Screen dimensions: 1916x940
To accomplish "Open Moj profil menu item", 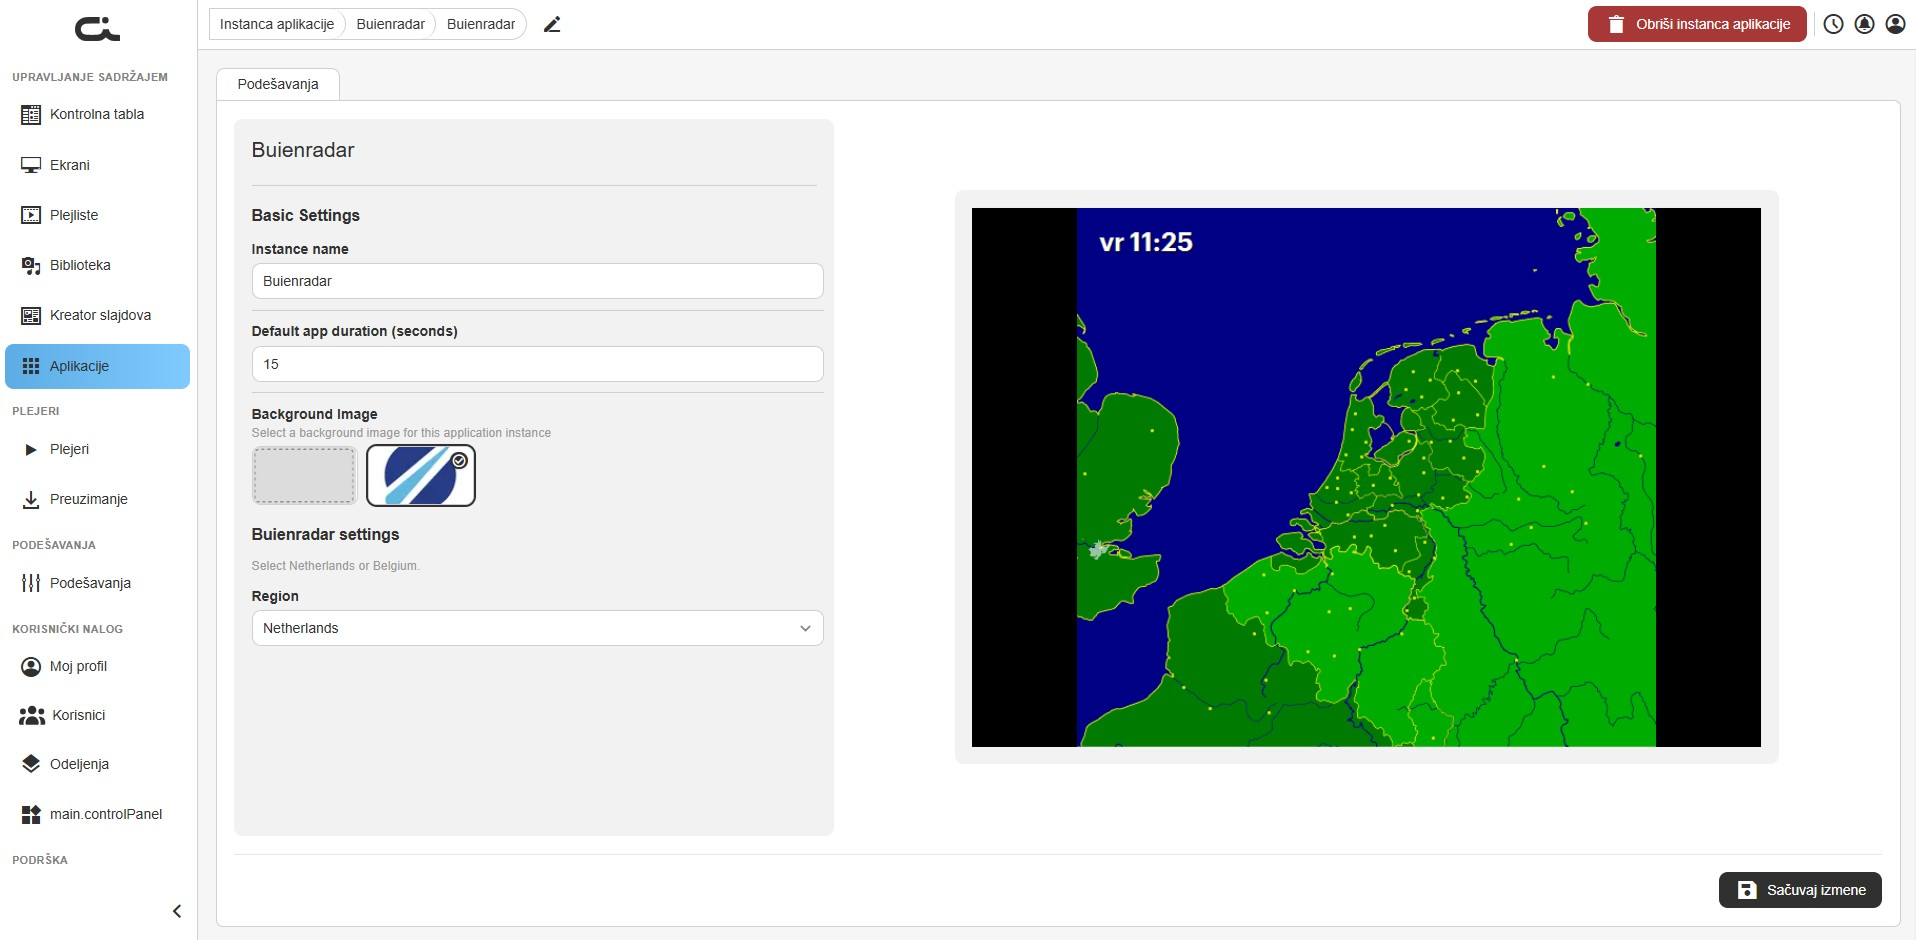I will tap(97, 666).
